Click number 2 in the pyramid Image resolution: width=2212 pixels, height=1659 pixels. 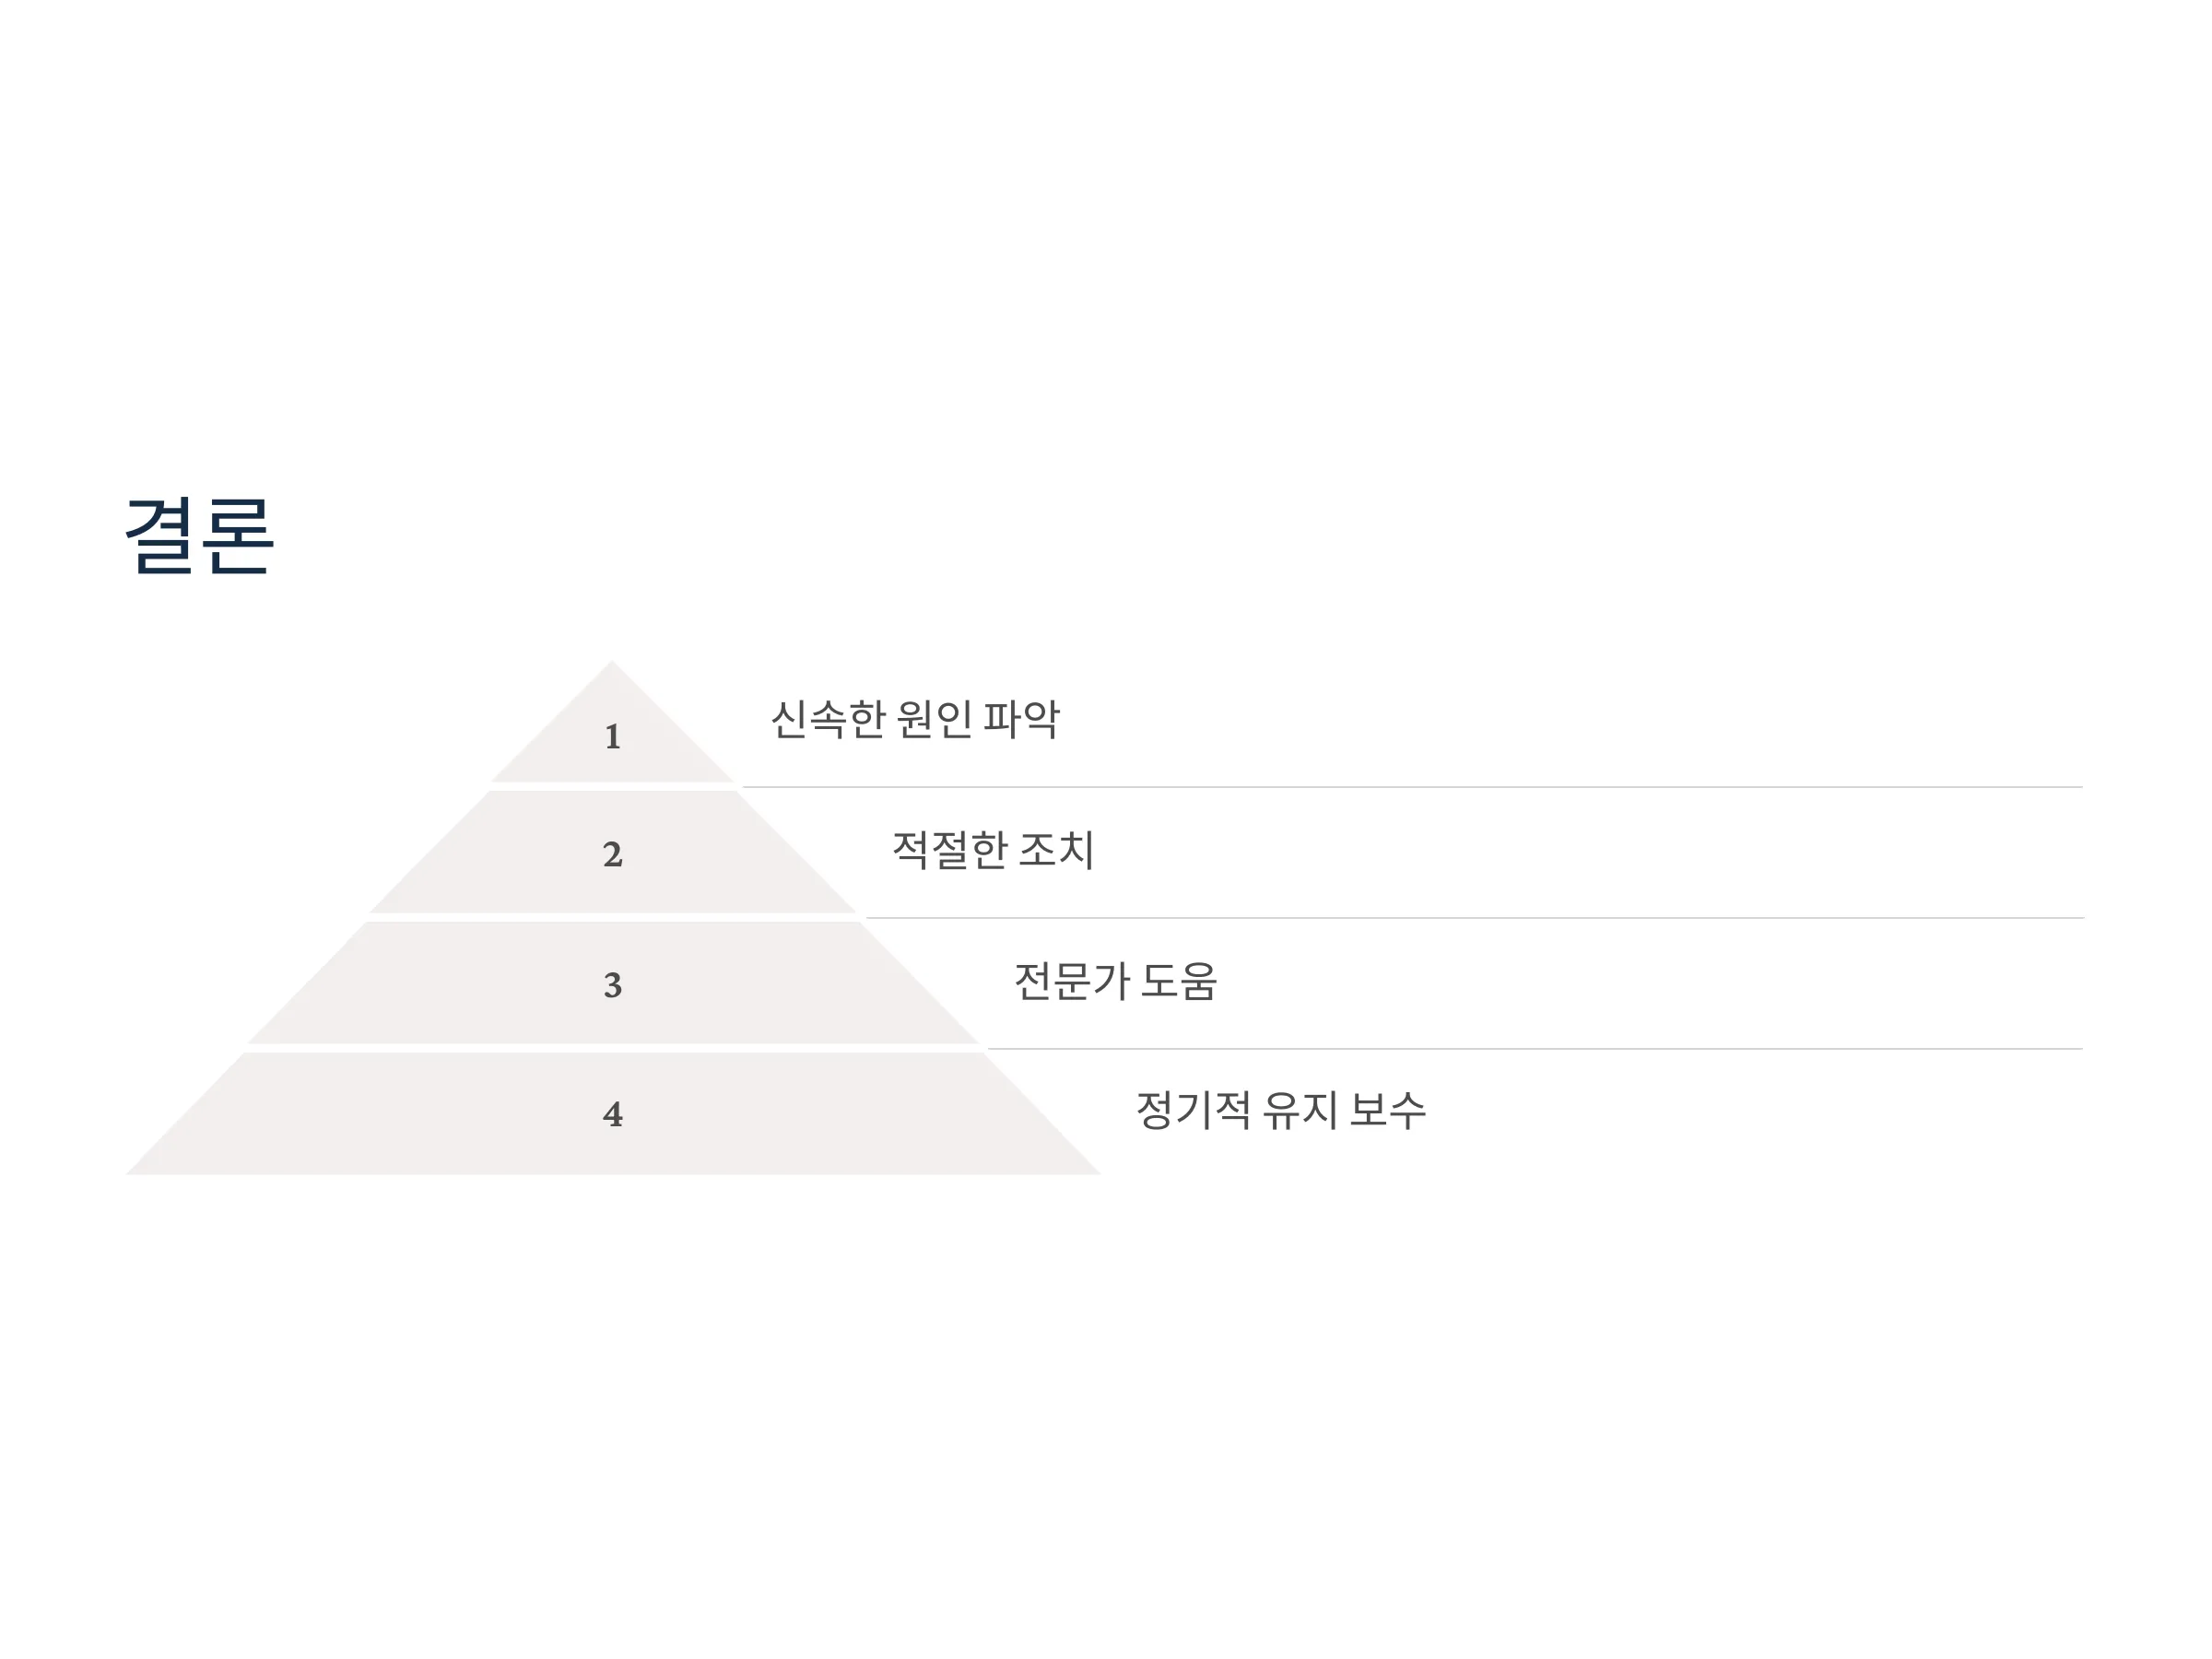pos(613,854)
